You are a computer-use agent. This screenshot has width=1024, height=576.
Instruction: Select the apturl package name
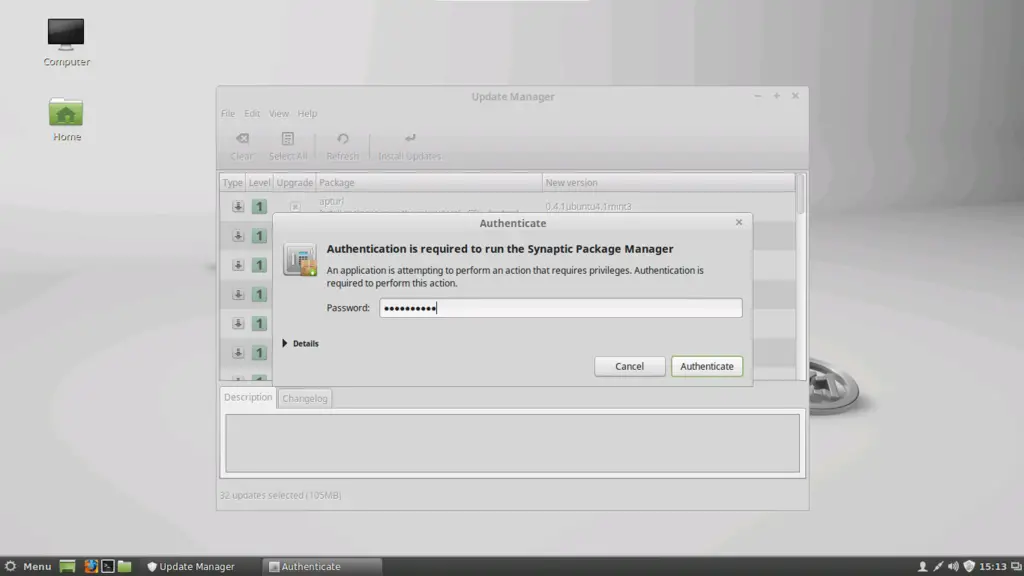331,201
